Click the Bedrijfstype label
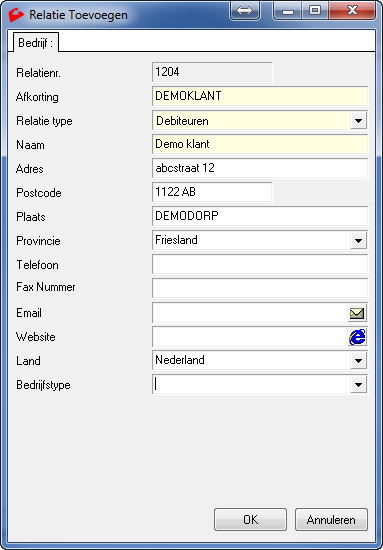Image resolution: width=383 pixels, height=550 pixels. 43,385
